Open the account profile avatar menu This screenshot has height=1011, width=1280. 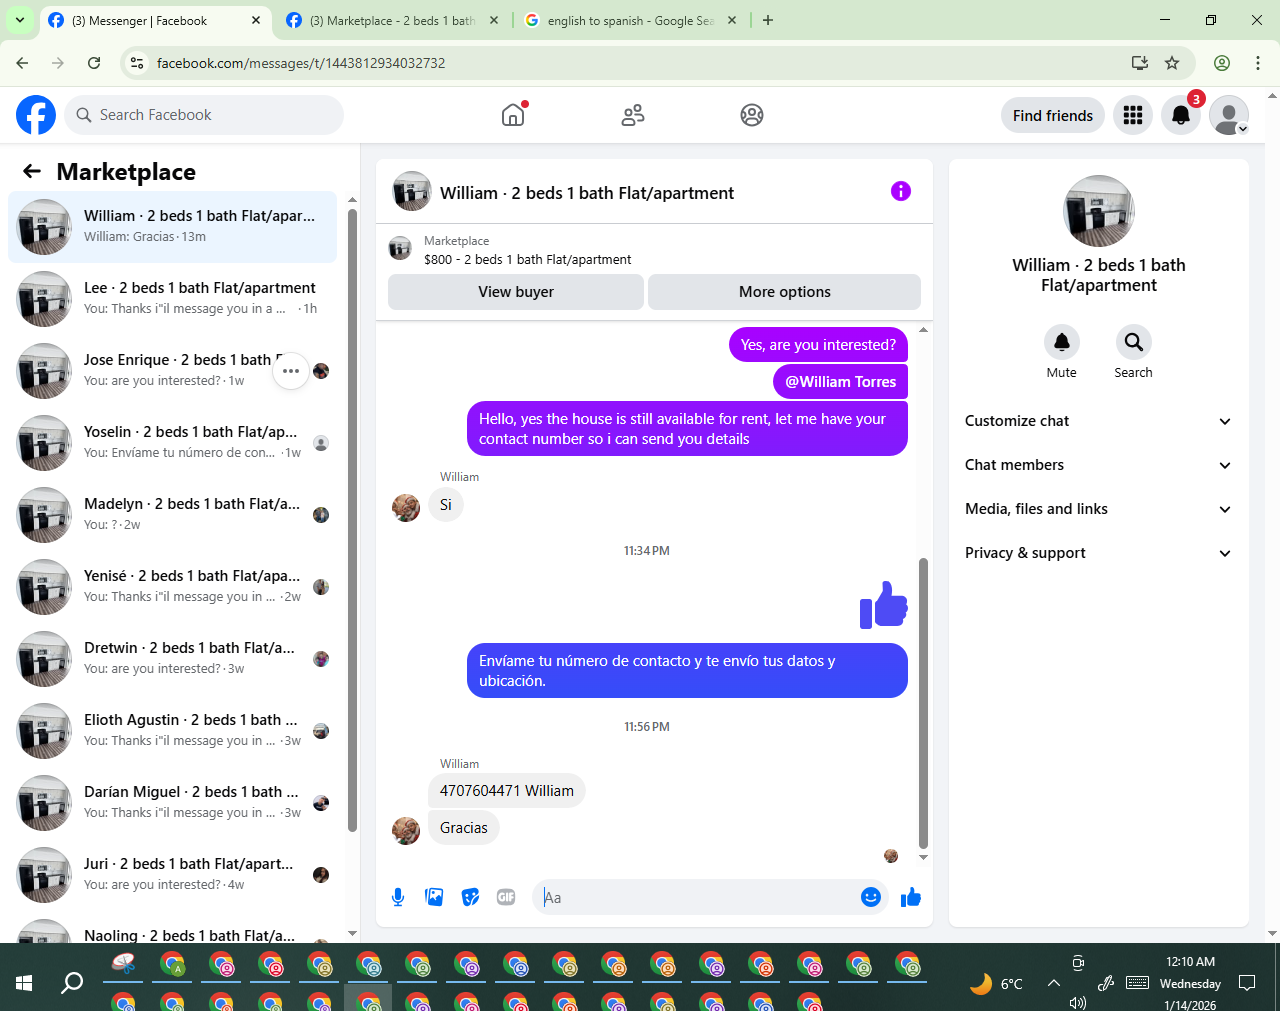(1229, 115)
